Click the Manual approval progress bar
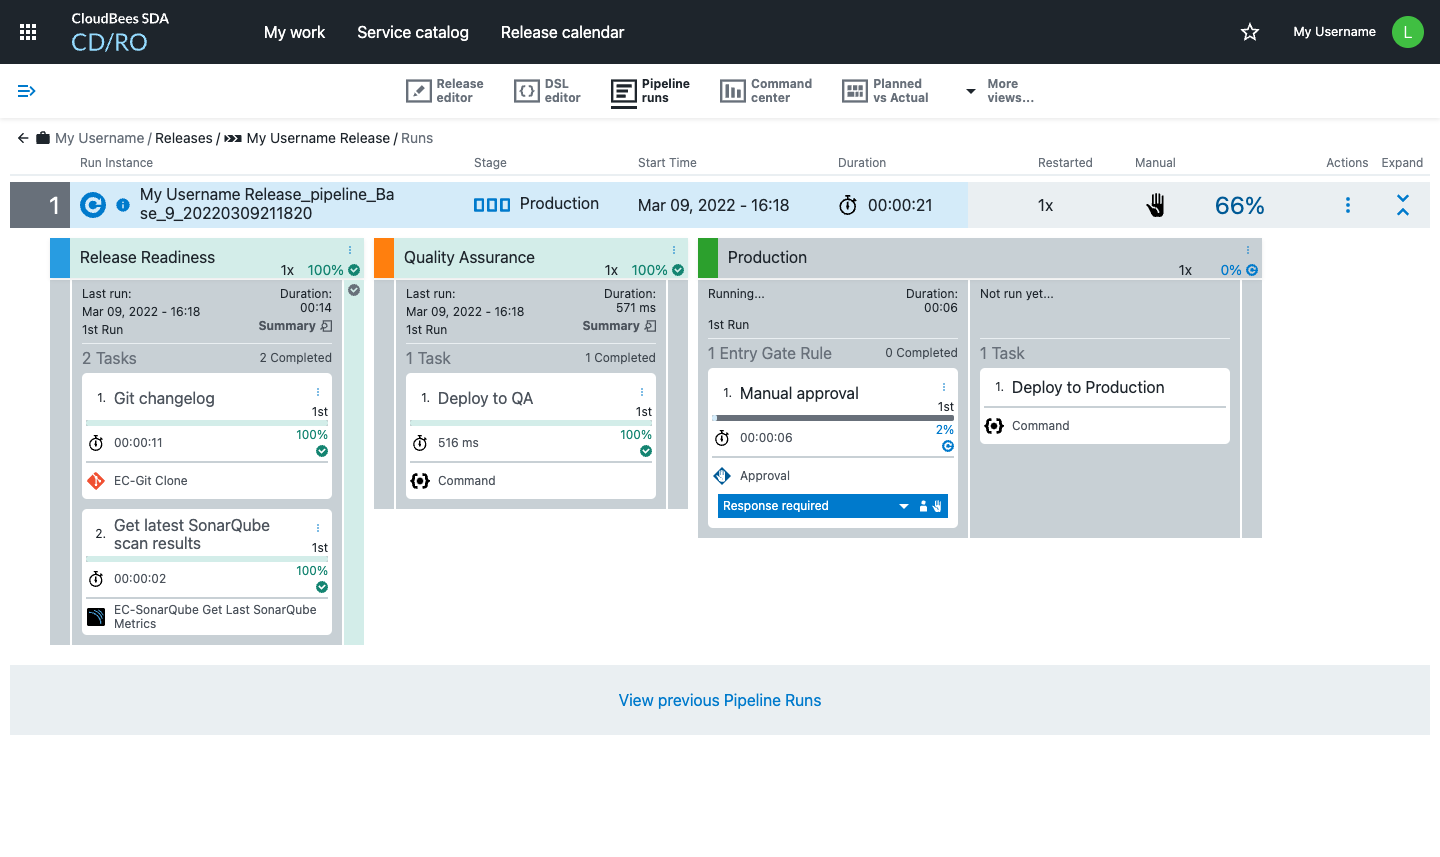This screenshot has width=1440, height=857. [834, 418]
